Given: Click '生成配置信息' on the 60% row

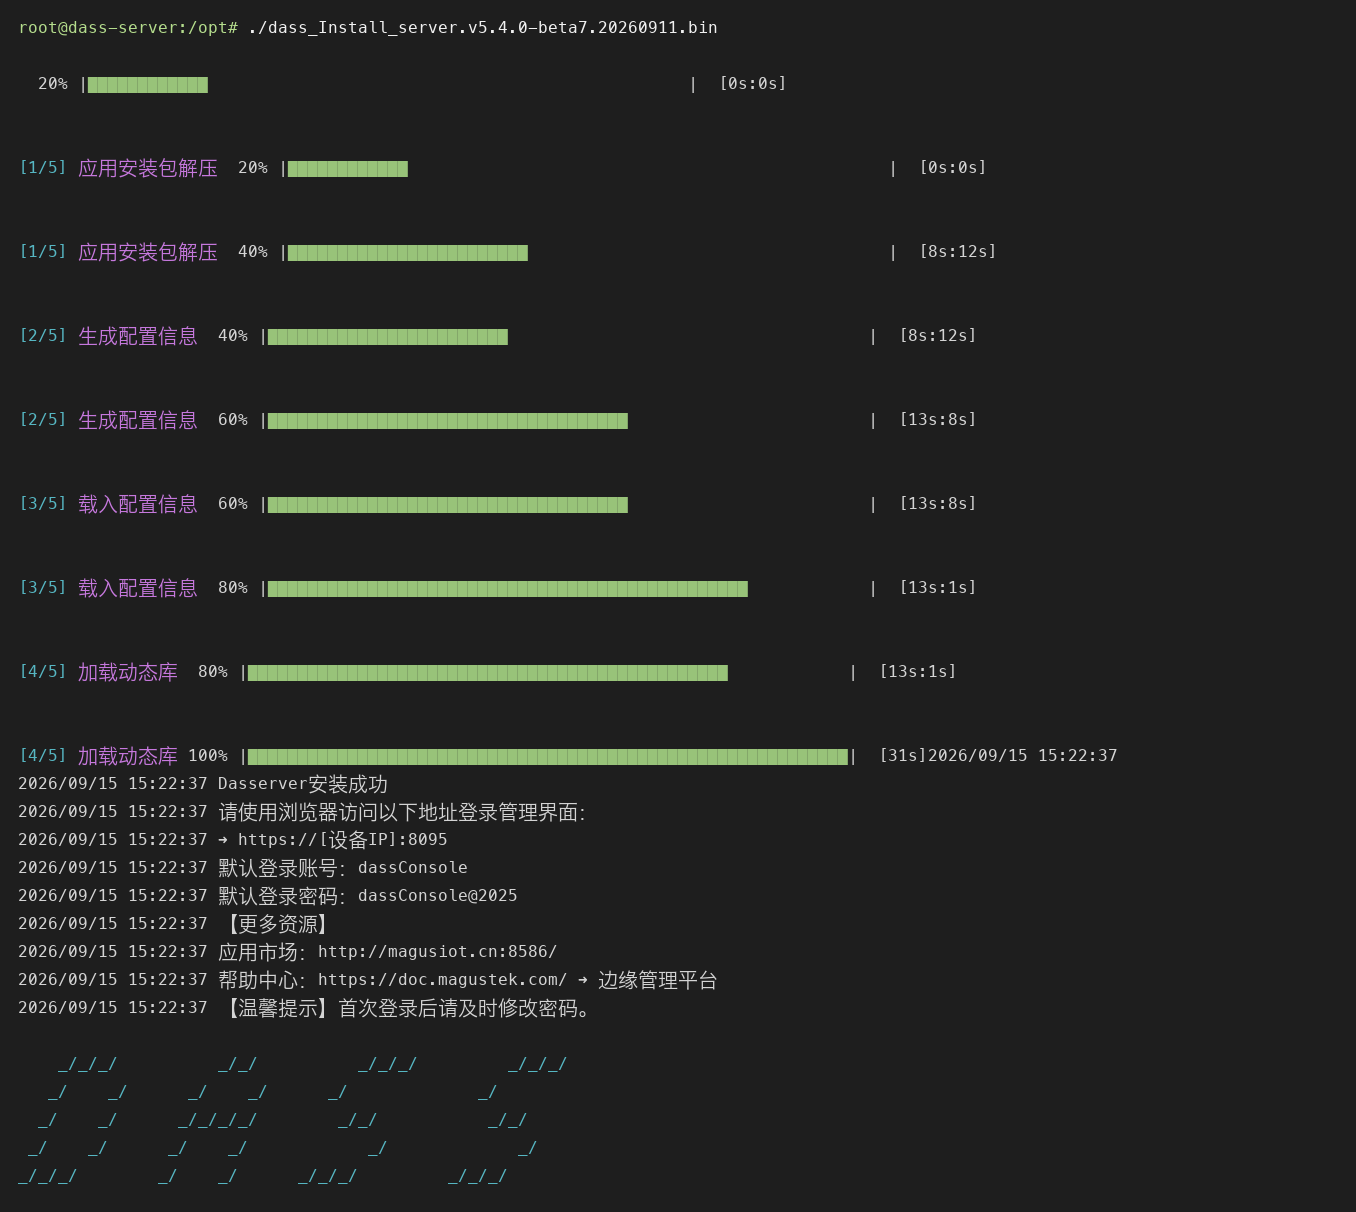Looking at the screenshot, I should [x=138, y=420].
